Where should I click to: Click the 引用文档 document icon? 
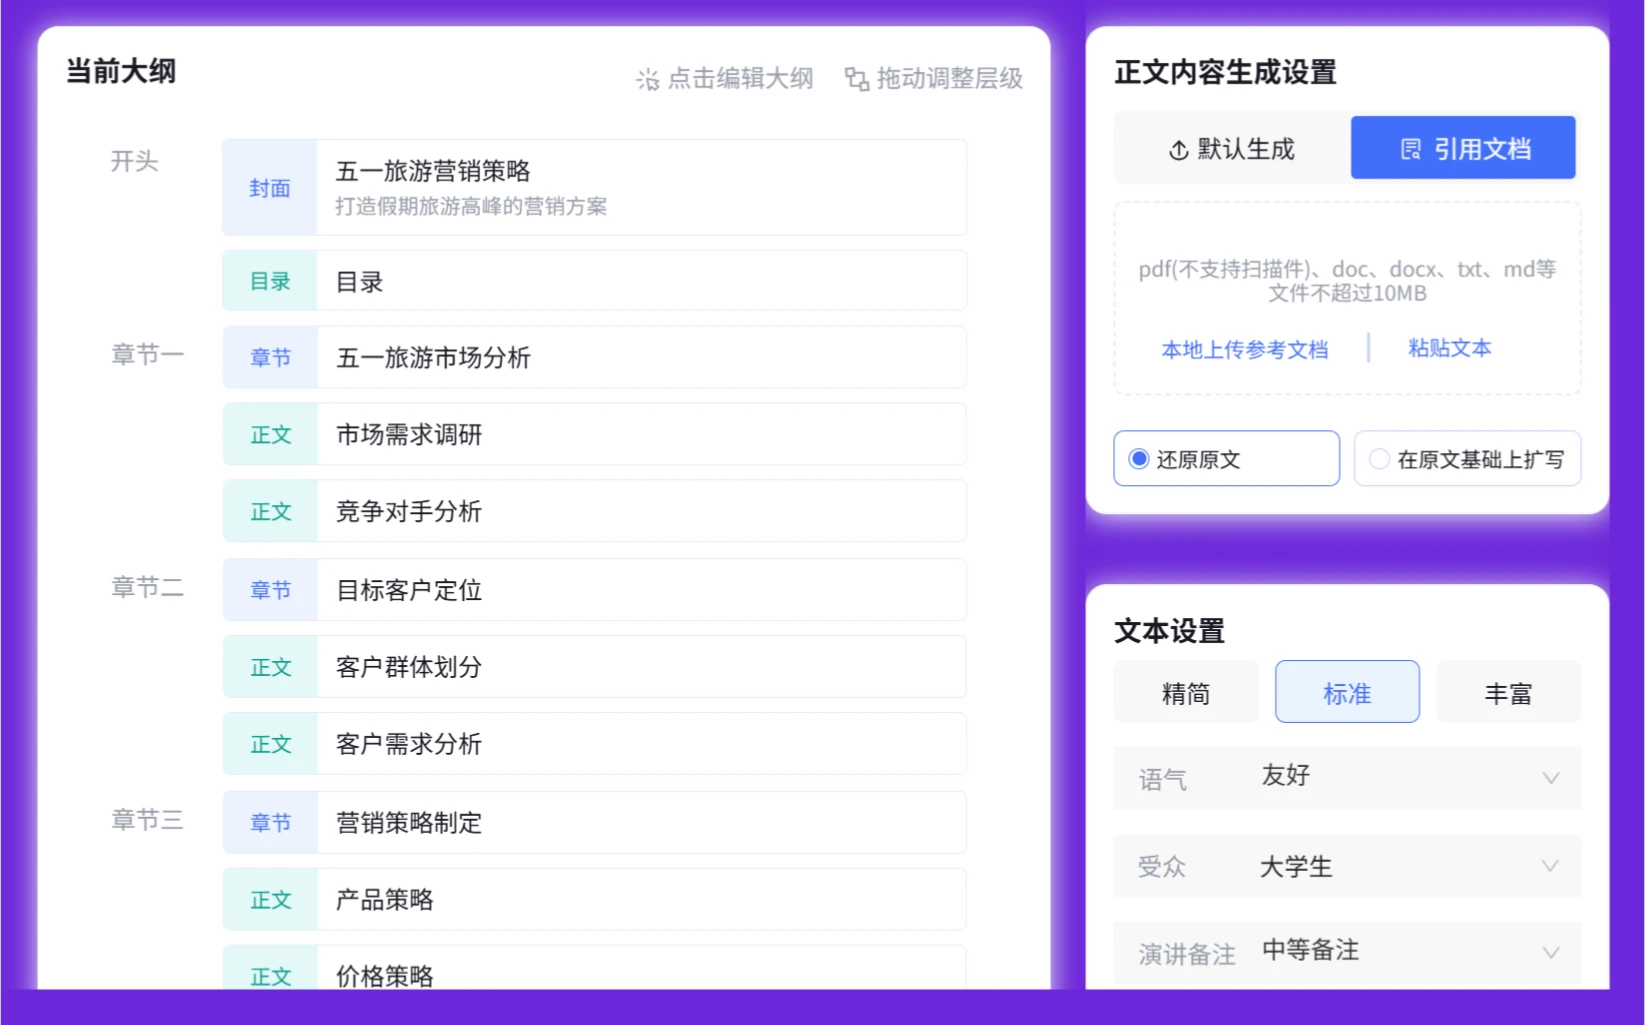click(1410, 147)
